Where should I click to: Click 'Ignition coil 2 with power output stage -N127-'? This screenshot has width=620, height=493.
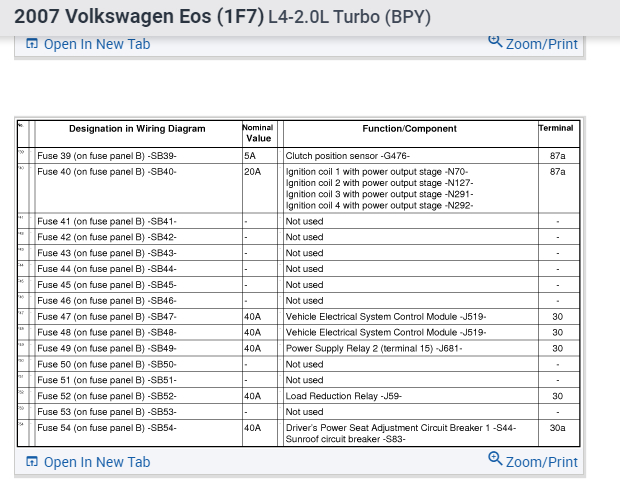click(x=380, y=183)
